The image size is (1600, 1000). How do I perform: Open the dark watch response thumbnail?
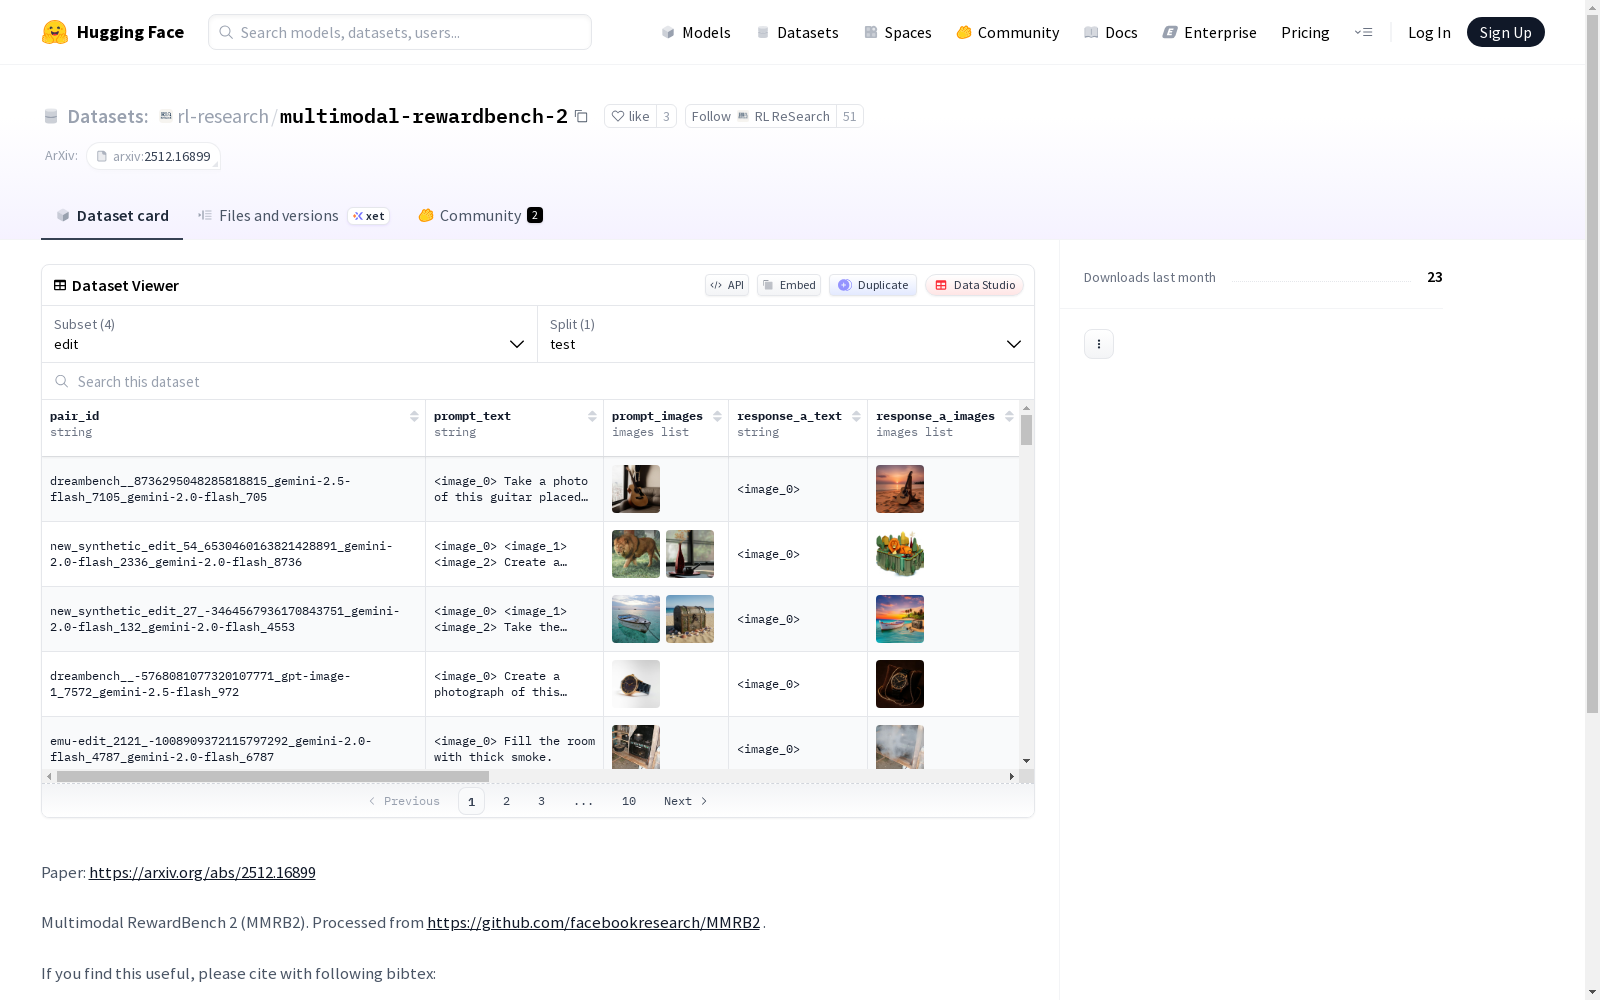(x=900, y=684)
